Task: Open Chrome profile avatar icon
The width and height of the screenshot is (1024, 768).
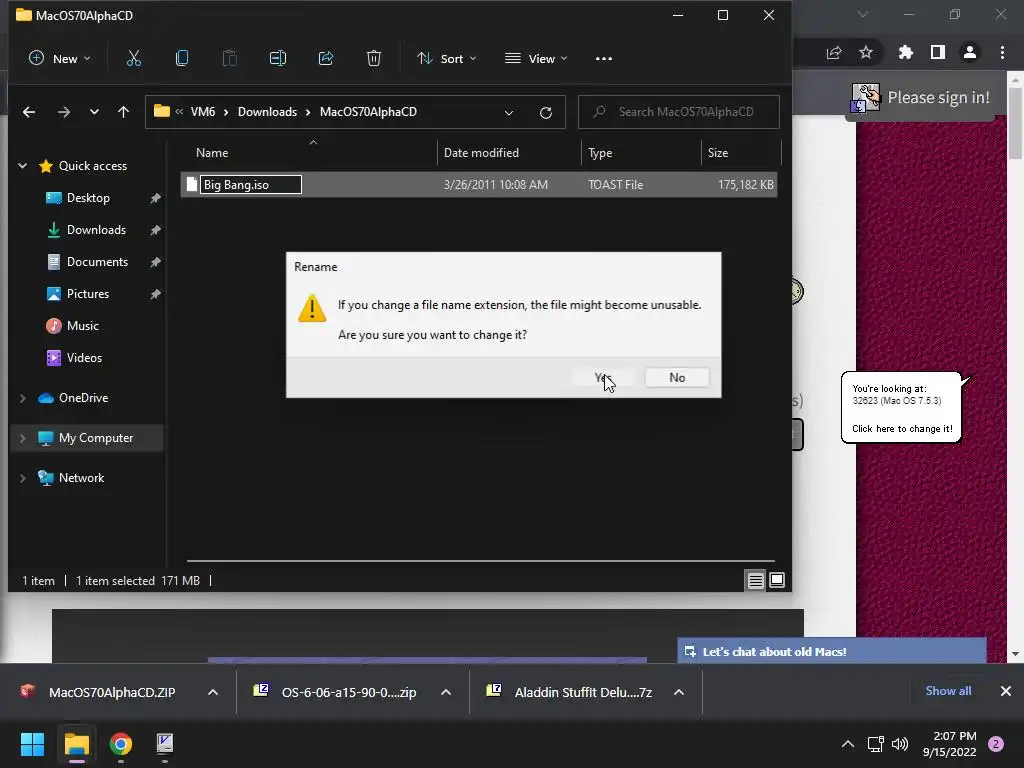Action: (x=970, y=52)
